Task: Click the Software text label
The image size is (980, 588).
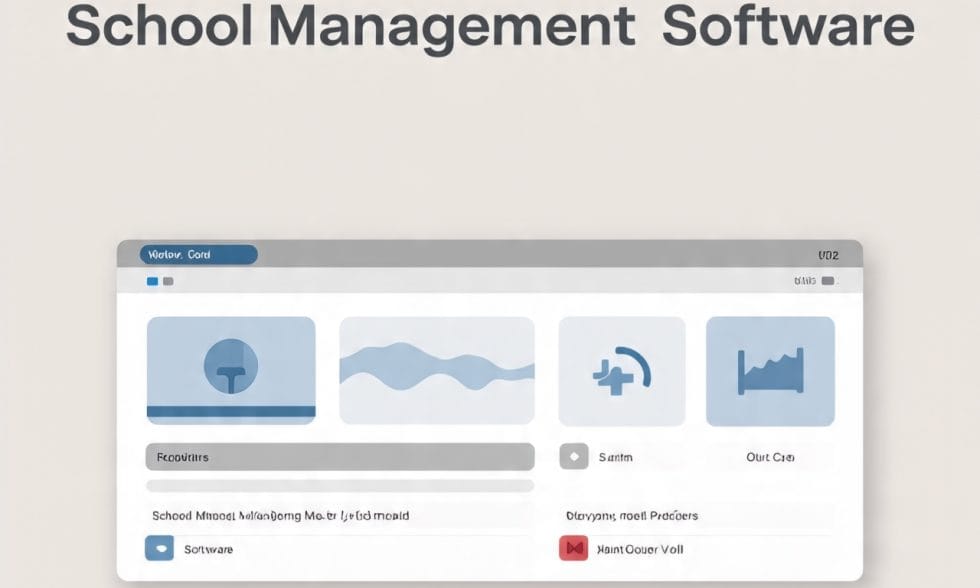Action: click(x=208, y=549)
